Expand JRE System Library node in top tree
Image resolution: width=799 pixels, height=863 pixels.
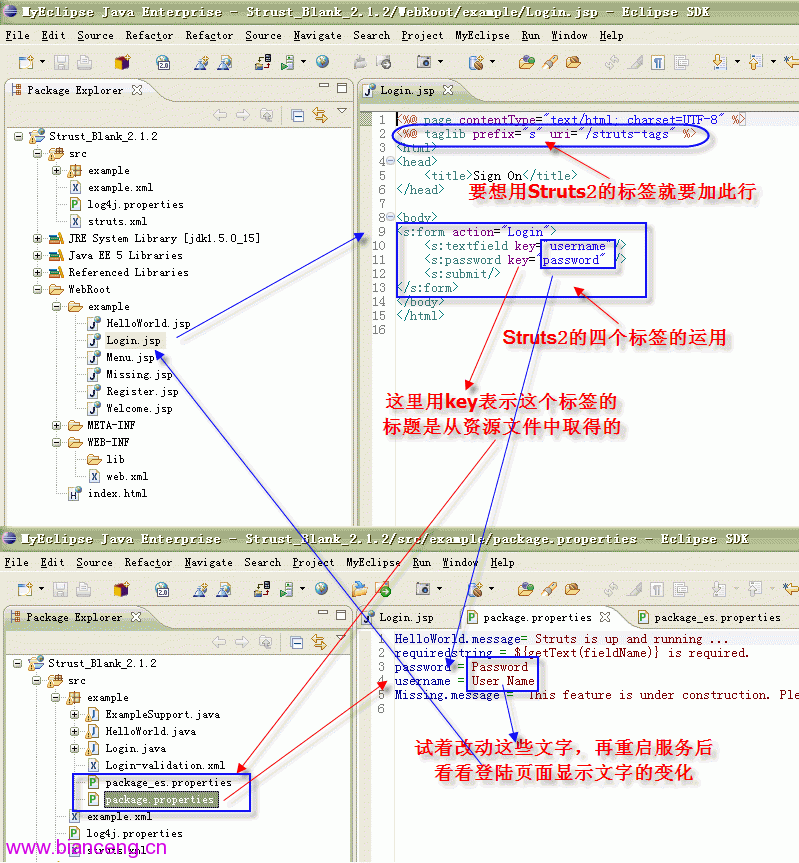pos(37,238)
